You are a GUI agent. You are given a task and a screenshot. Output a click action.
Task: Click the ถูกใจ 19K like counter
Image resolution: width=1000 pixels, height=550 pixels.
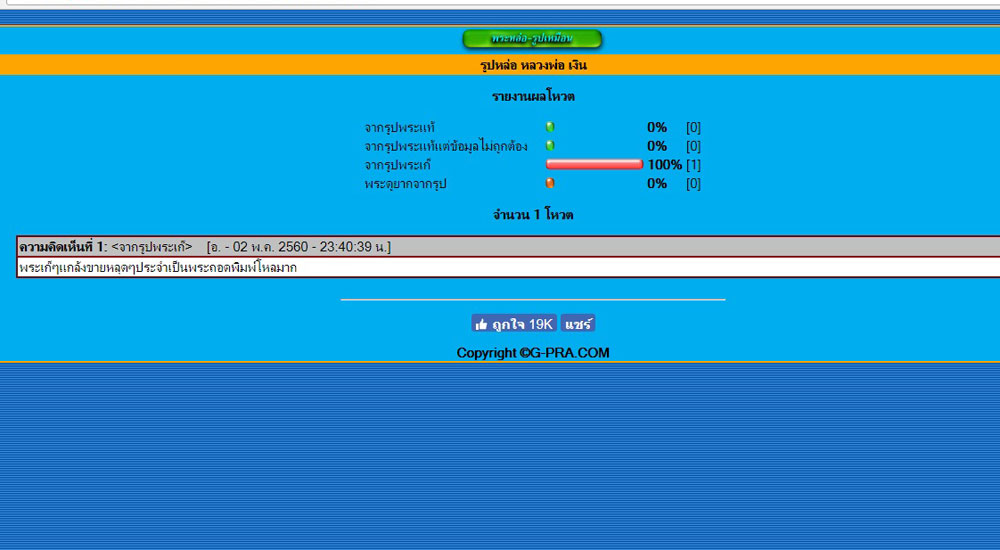[x=514, y=324]
